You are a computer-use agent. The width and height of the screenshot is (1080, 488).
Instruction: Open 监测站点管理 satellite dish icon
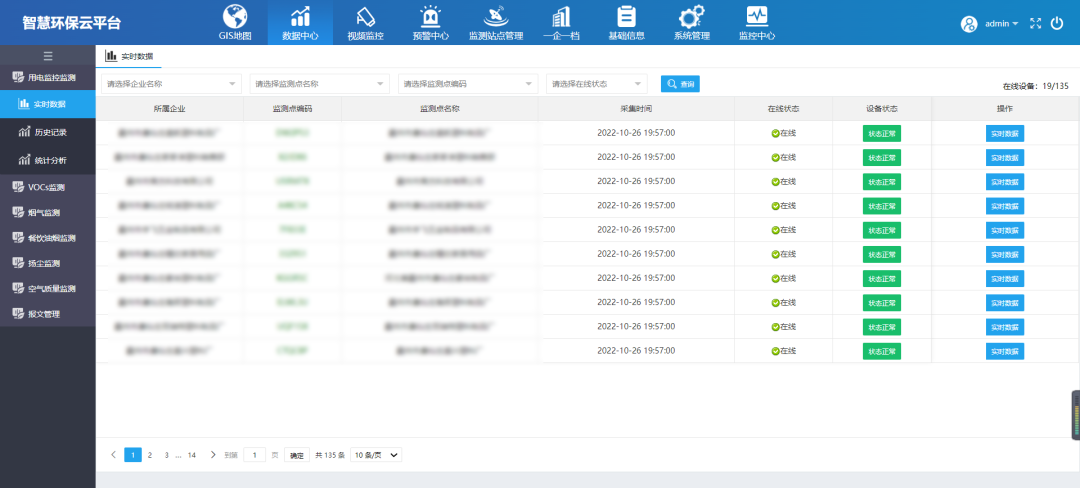[495, 17]
